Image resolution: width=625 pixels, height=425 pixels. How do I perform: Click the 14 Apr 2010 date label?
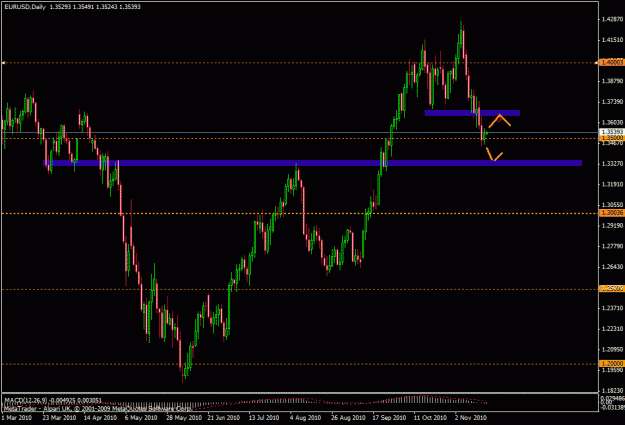pyautogui.click(x=100, y=418)
